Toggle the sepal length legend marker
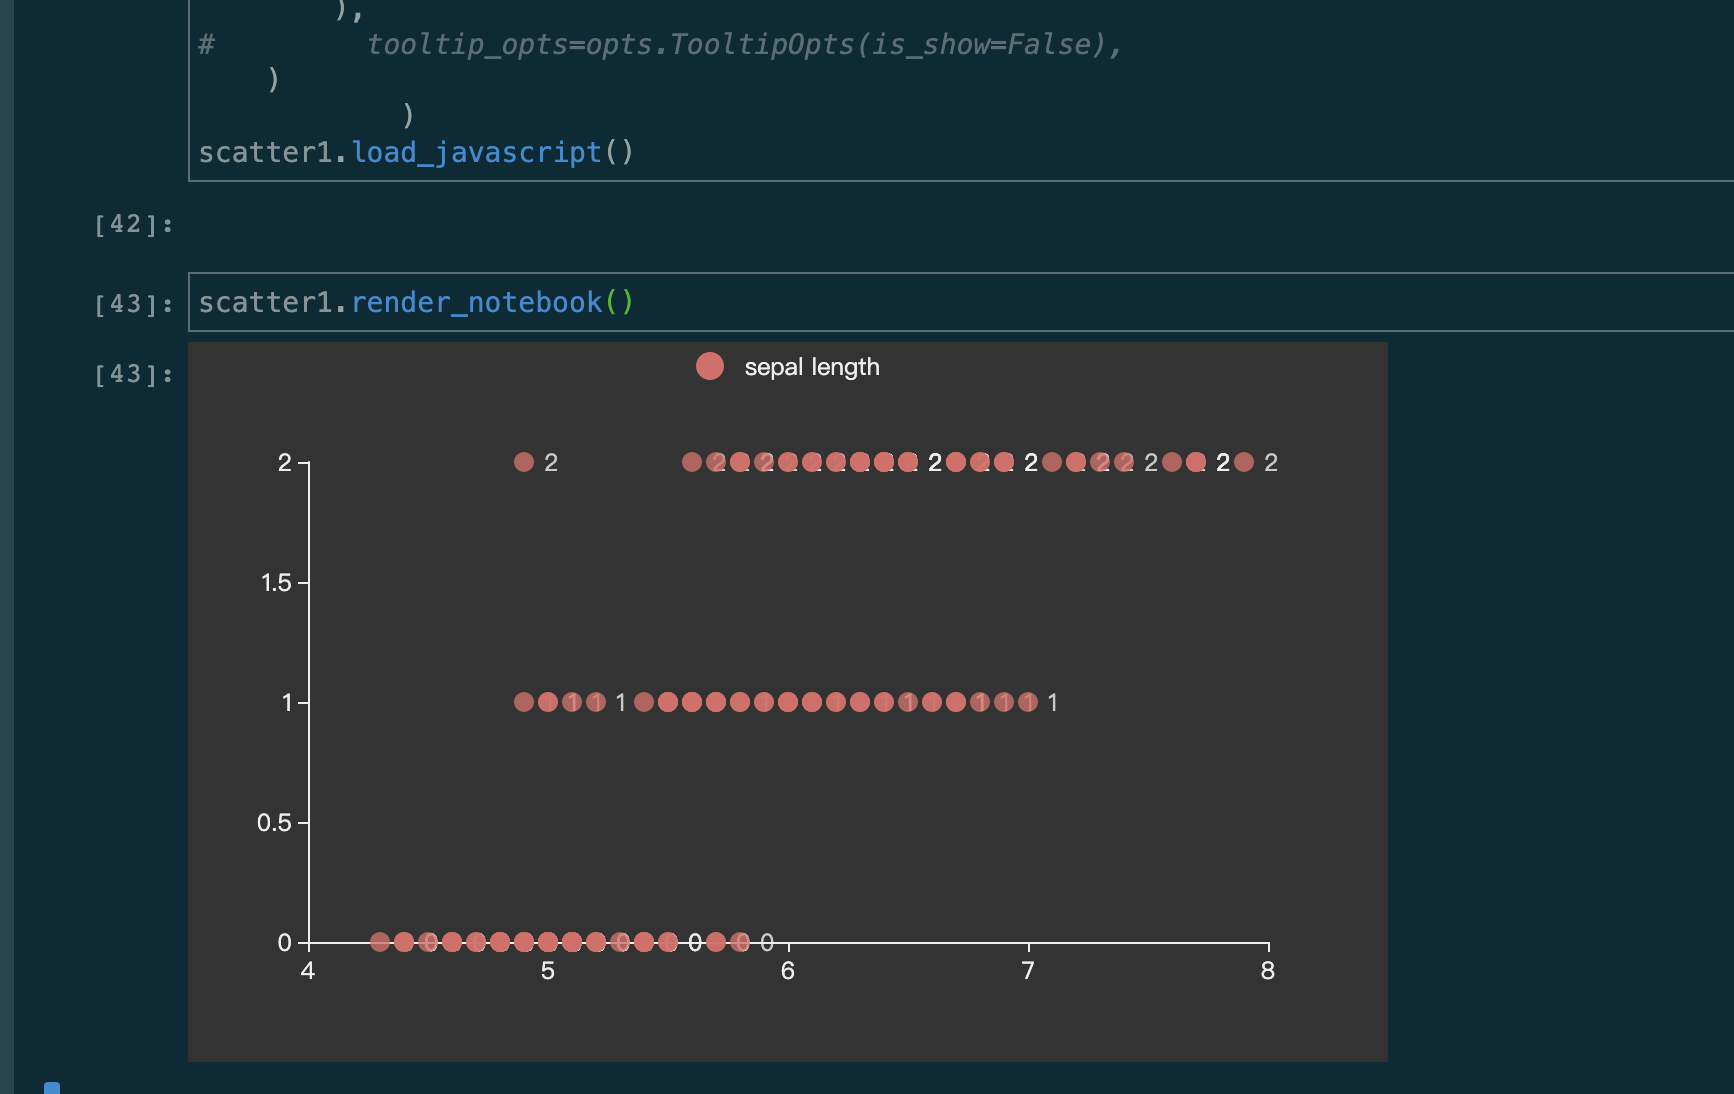 click(710, 366)
